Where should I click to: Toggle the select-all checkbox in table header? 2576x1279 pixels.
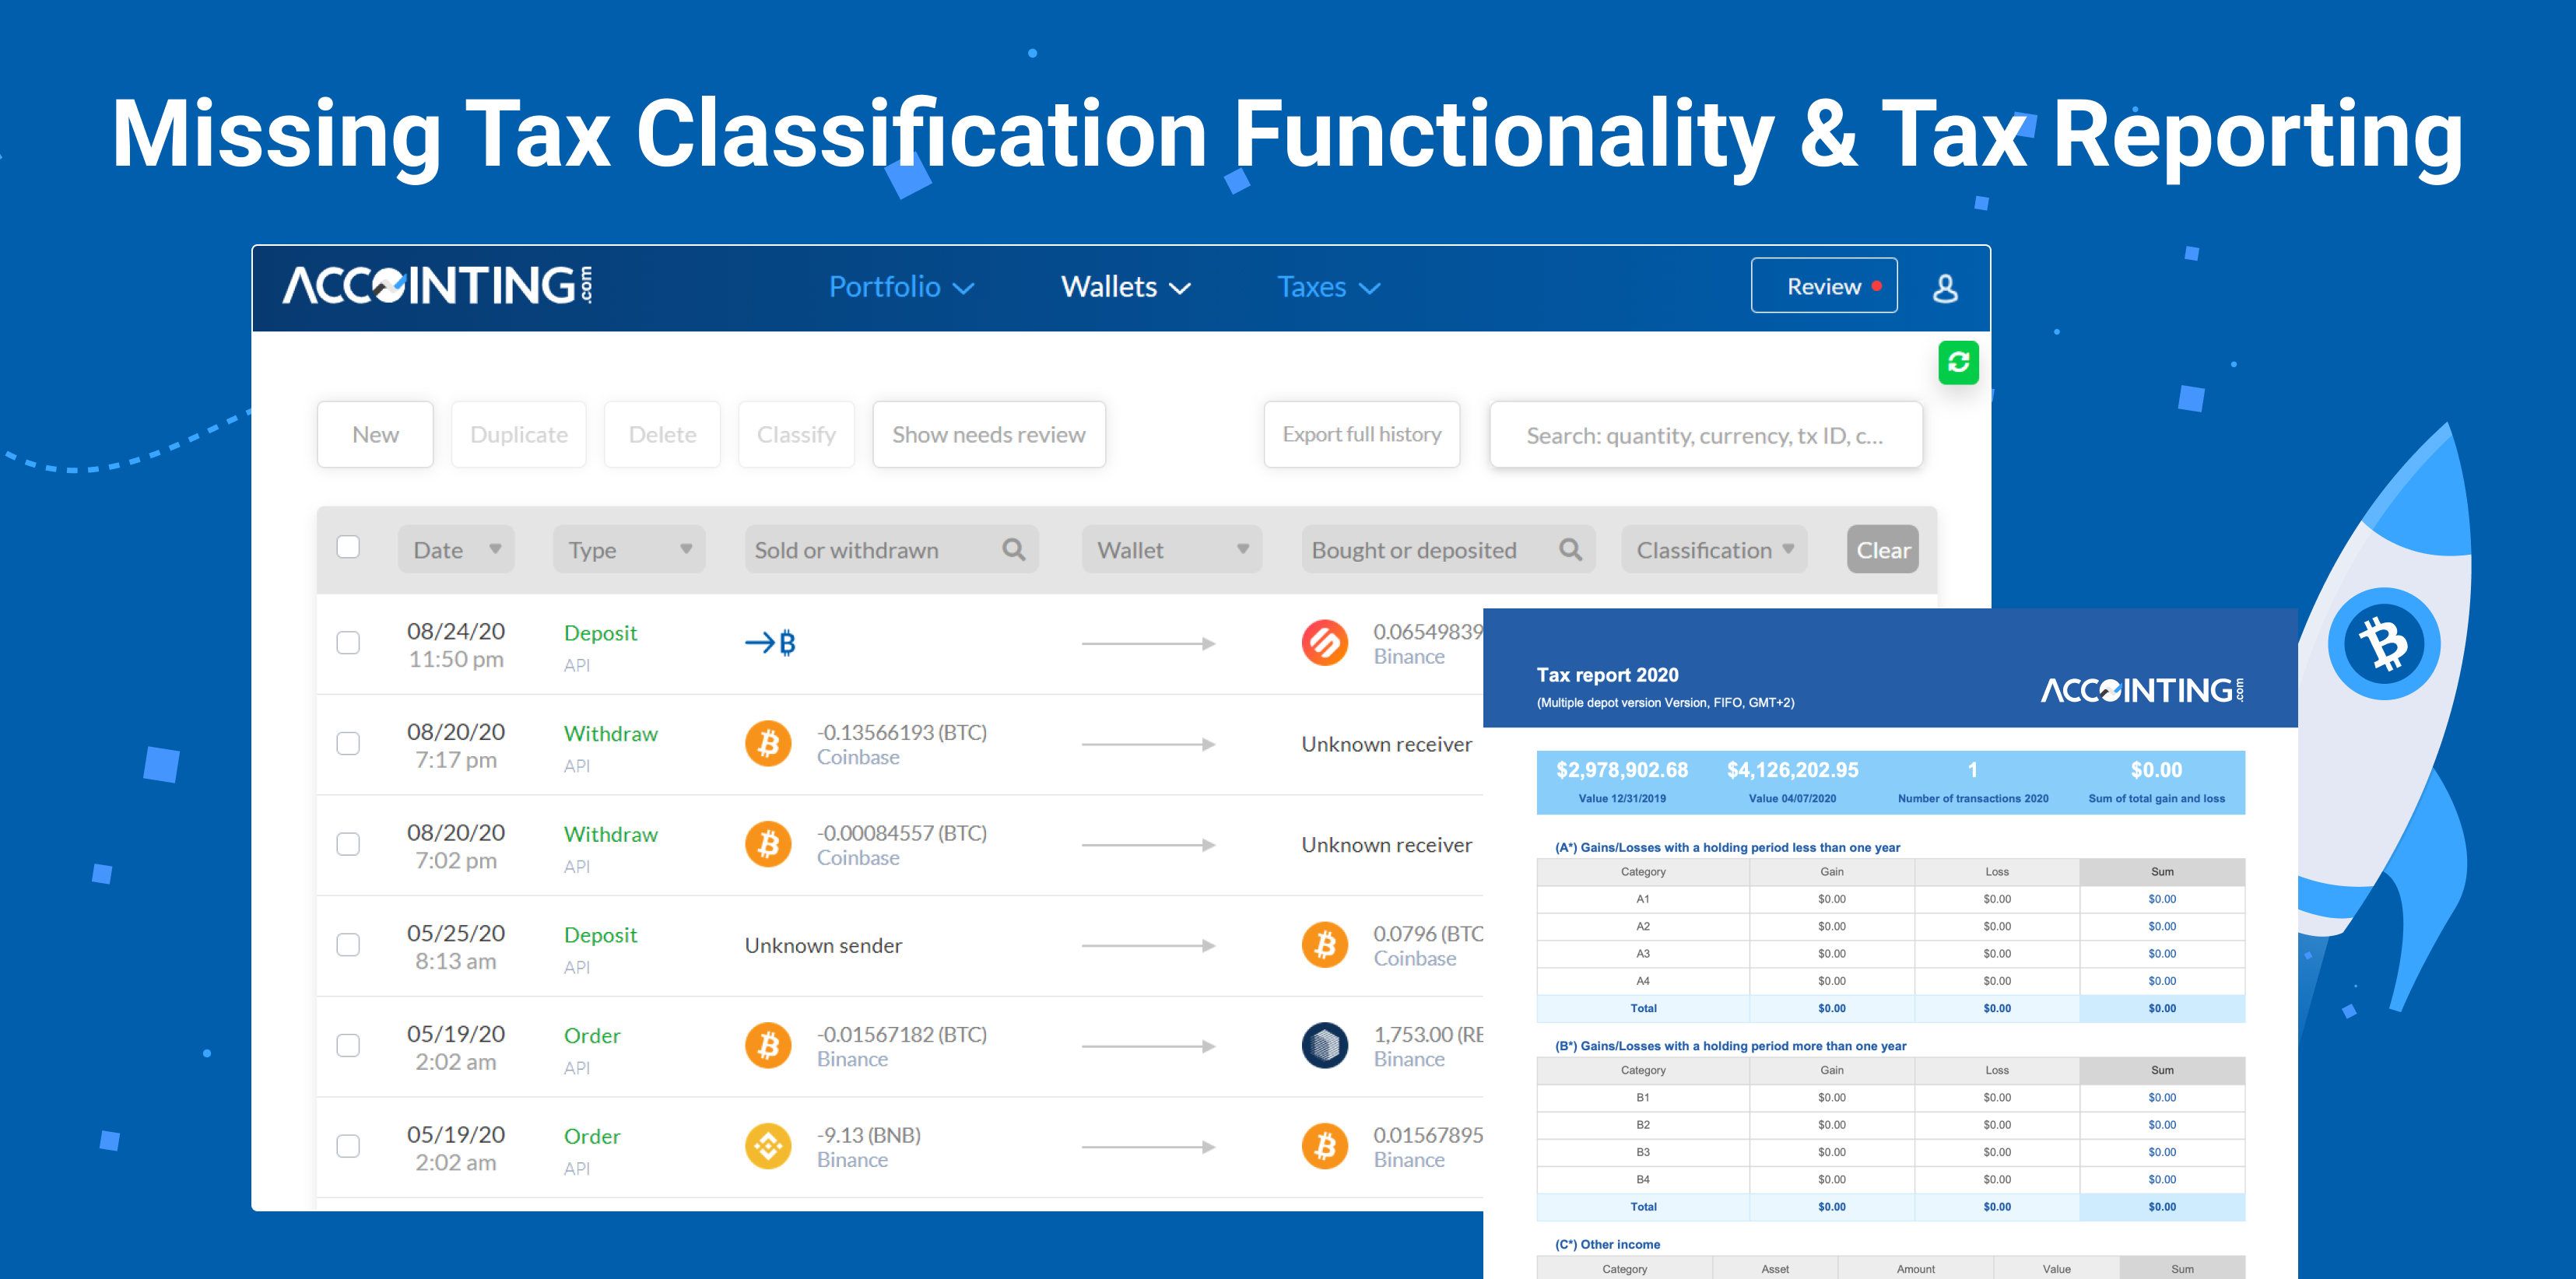pos(348,547)
